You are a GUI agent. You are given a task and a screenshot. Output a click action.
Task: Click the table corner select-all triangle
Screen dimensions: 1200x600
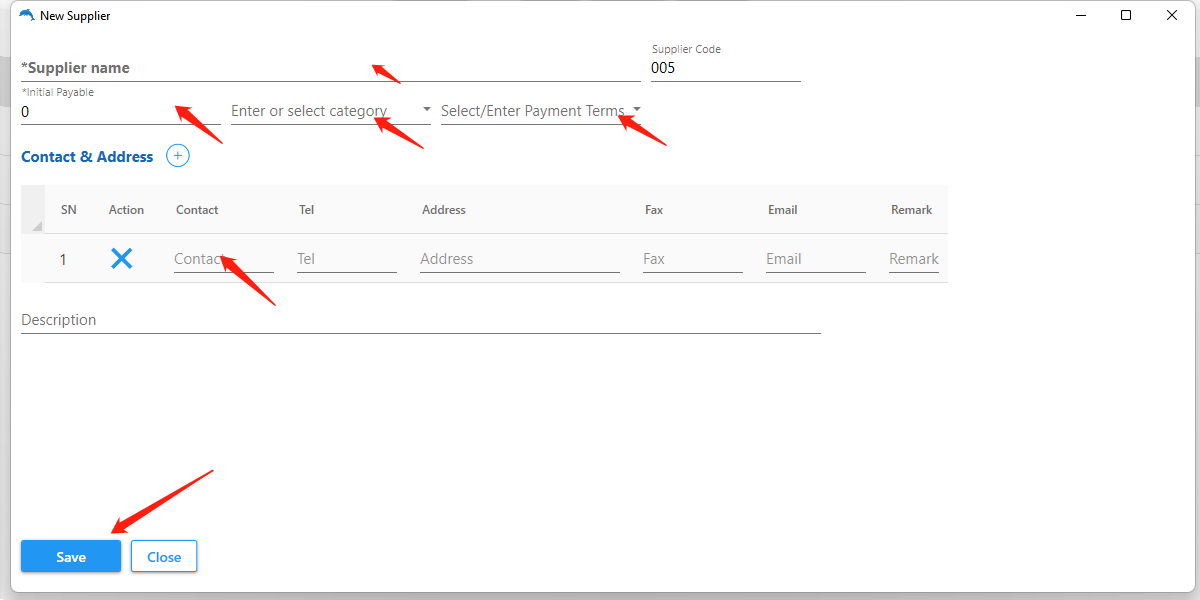37,226
